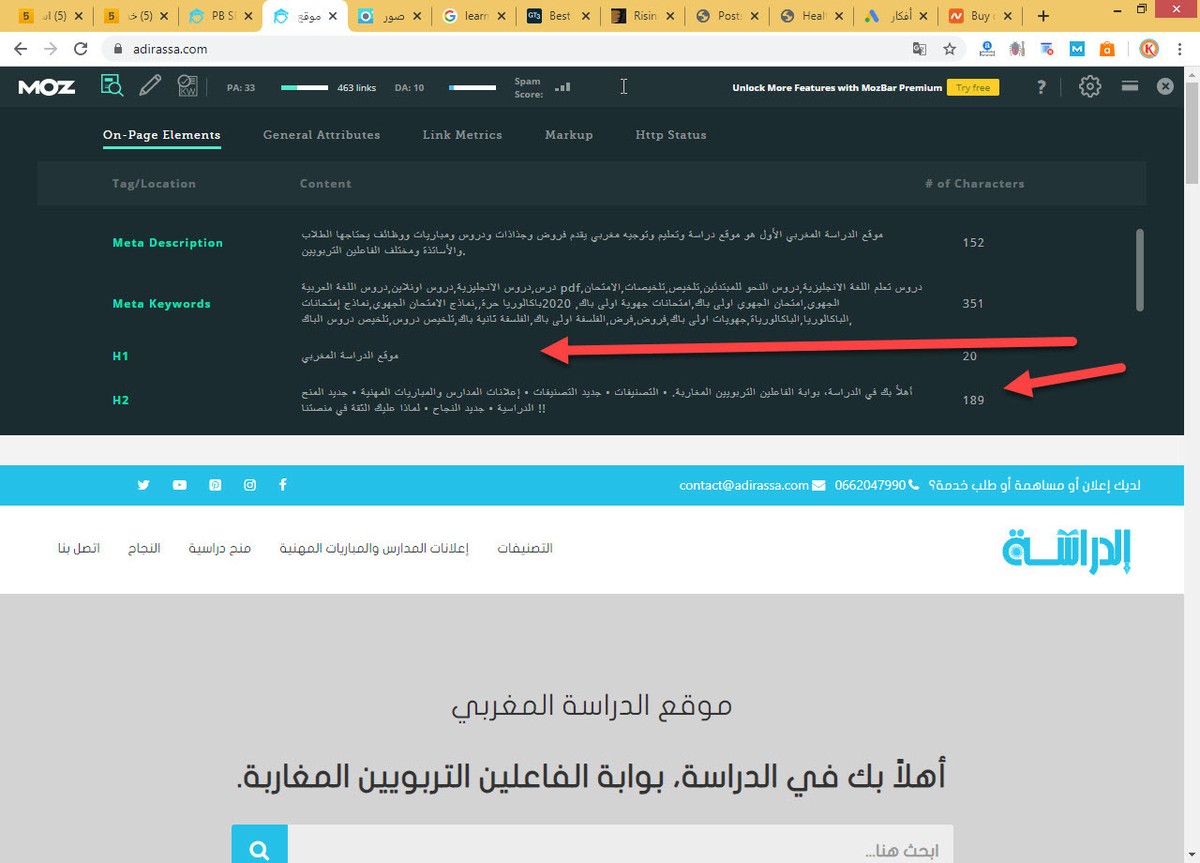Open the site's Instagram icon

(250, 485)
